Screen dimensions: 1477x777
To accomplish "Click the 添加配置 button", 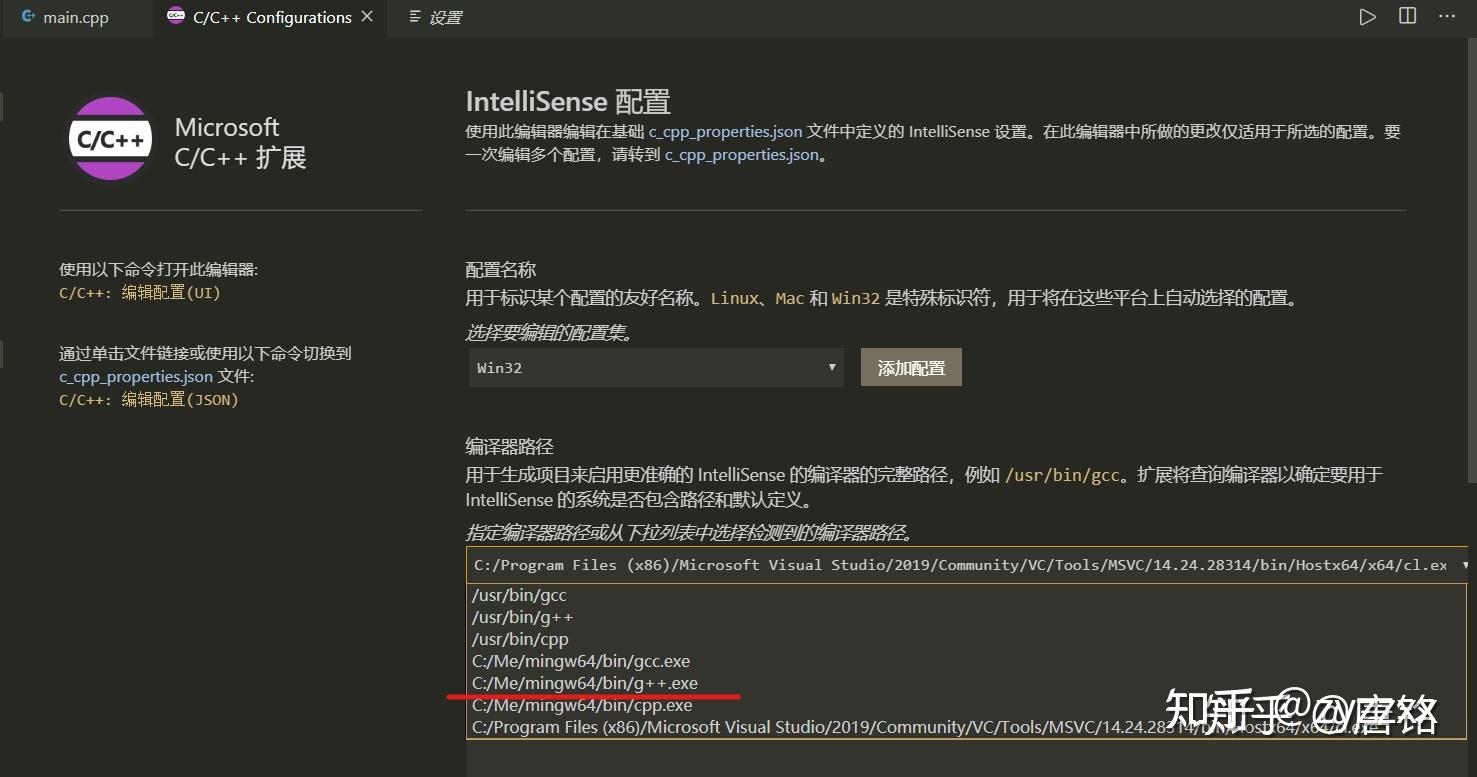I will [909, 367].
